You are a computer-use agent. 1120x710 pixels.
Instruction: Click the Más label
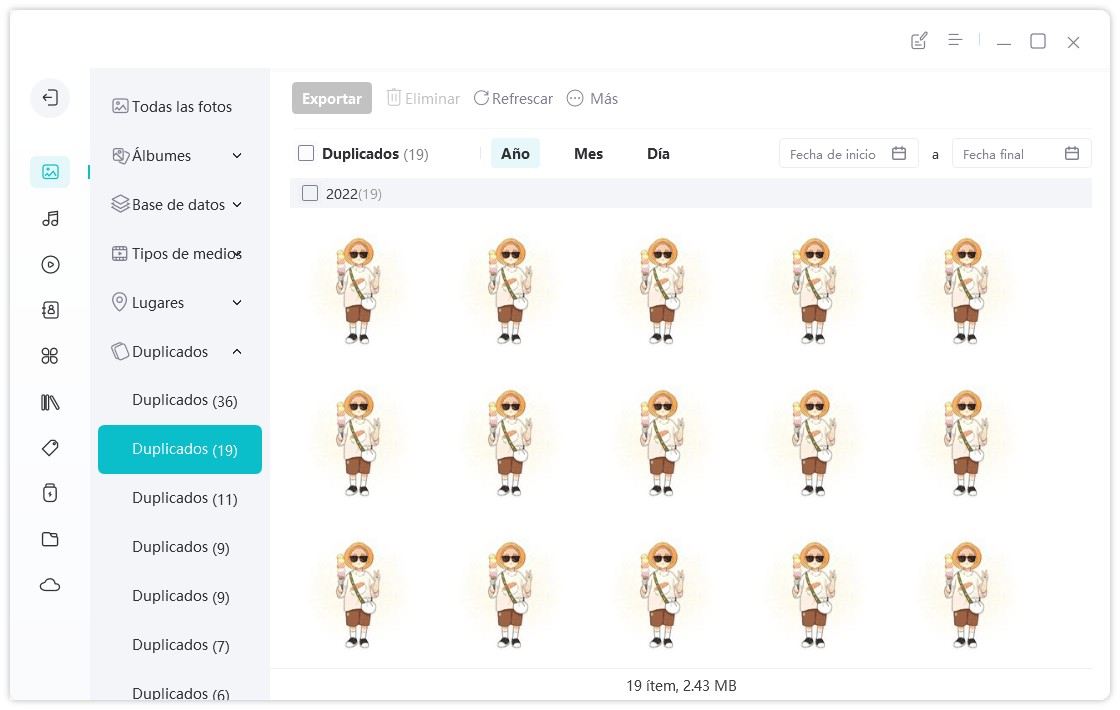(604, 99)
